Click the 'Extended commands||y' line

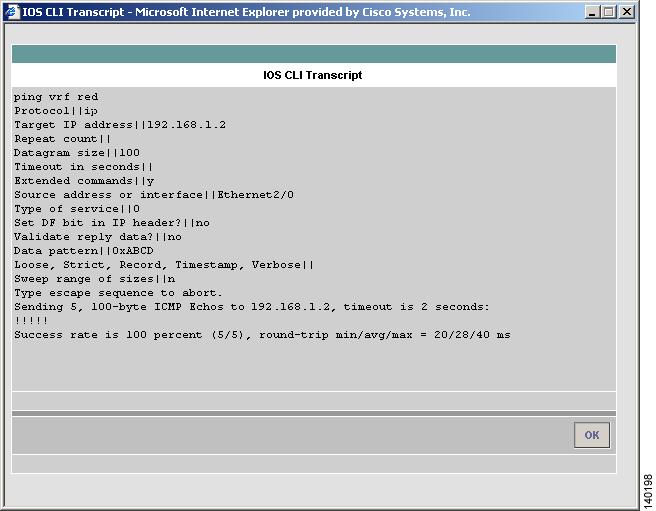click(x=84, y=181)
